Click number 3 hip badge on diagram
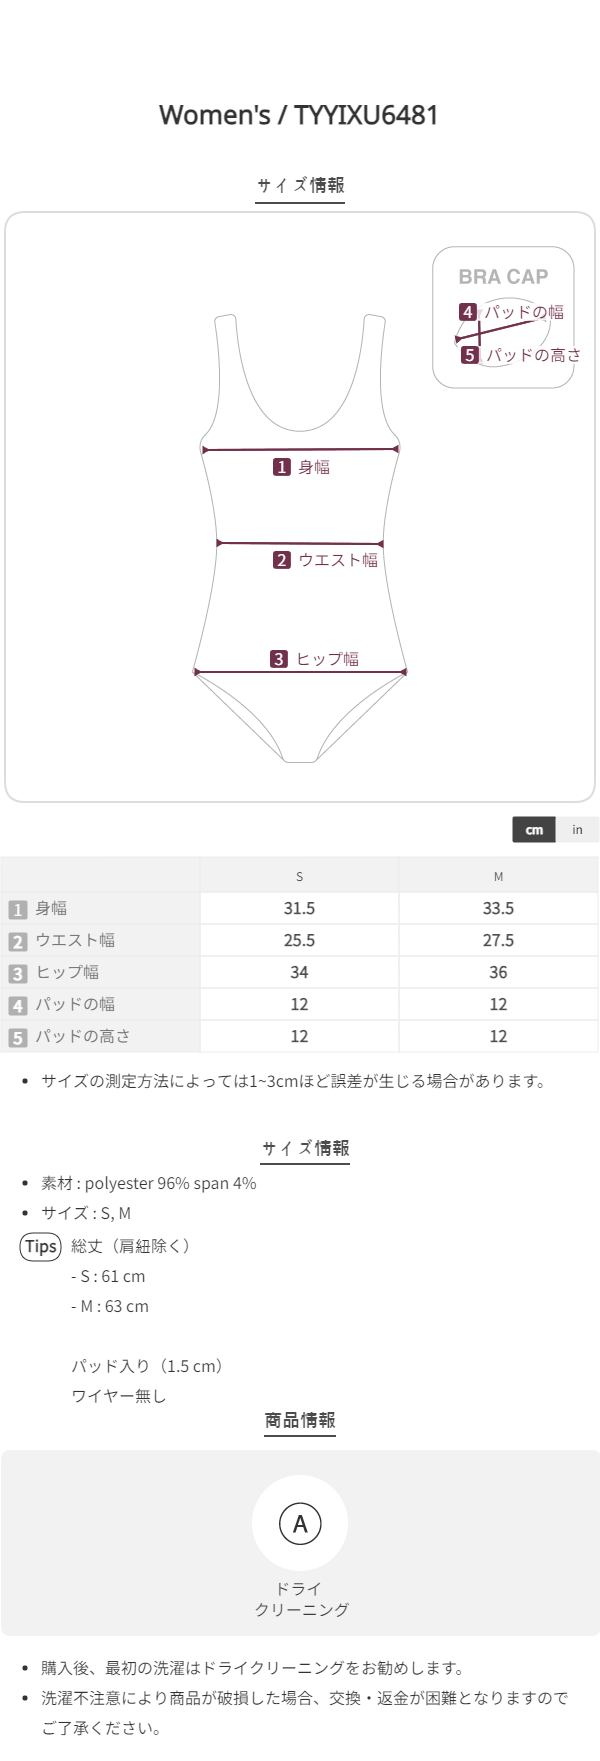The height and width of the screenshot is (1761, 600). (x=279, y=659)
